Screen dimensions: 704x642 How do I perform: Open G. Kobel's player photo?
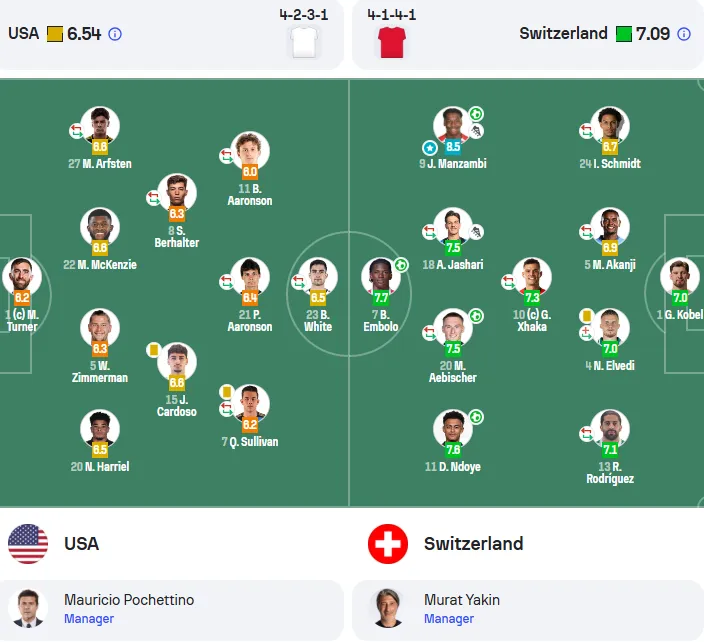680,277
